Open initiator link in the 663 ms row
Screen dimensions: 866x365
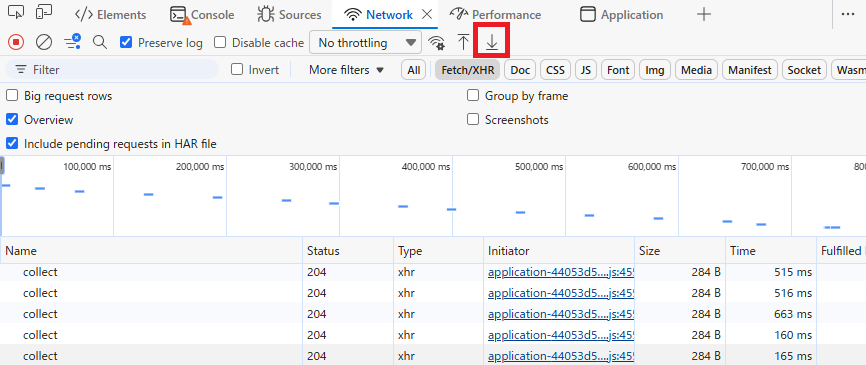coord(561,314)
